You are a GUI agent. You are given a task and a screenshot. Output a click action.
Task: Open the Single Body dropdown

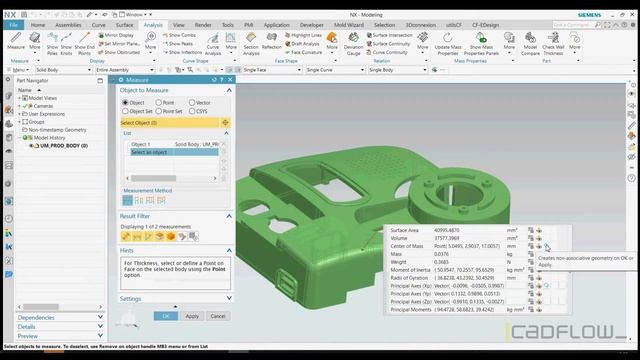click(398, 70)
